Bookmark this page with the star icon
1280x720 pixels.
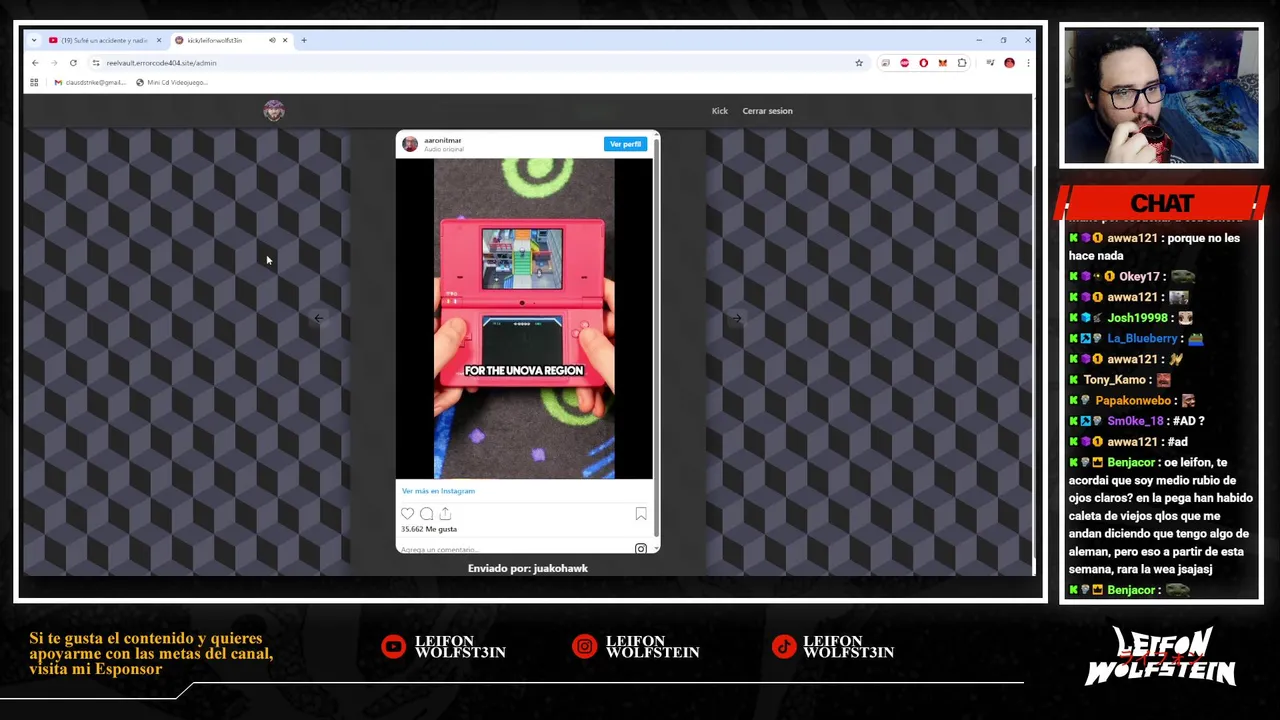pos(858,63)
